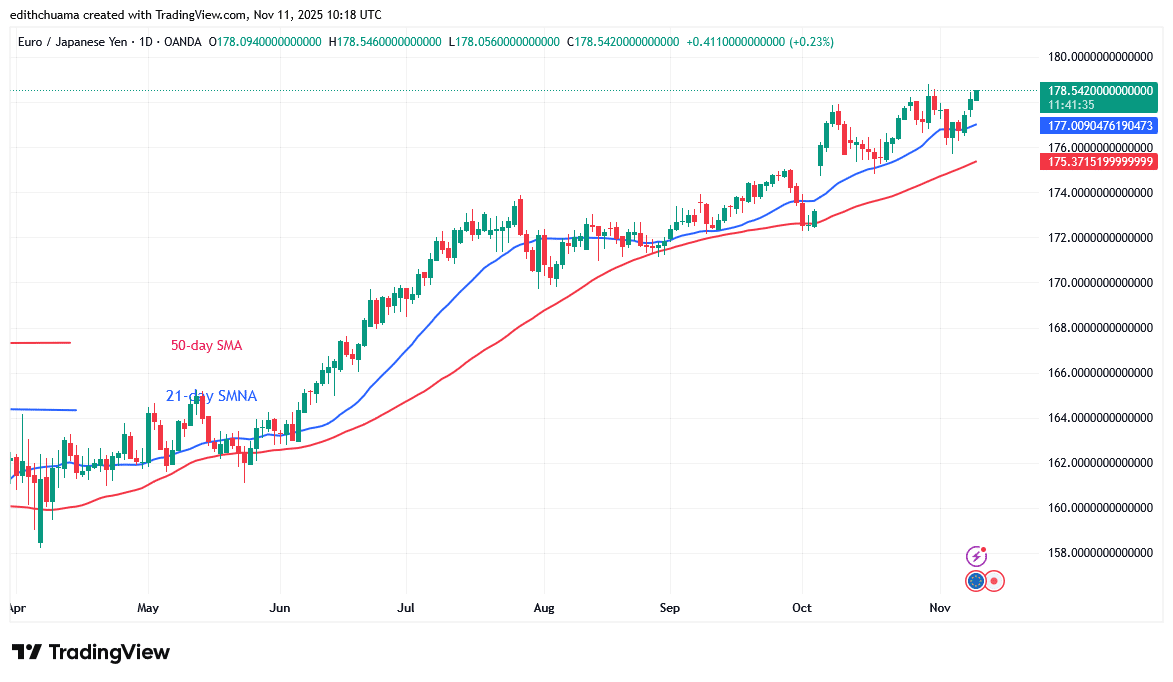Click the +0.23% change value in the header
The width and height of the screenshot is (1173, 682).
811,42
